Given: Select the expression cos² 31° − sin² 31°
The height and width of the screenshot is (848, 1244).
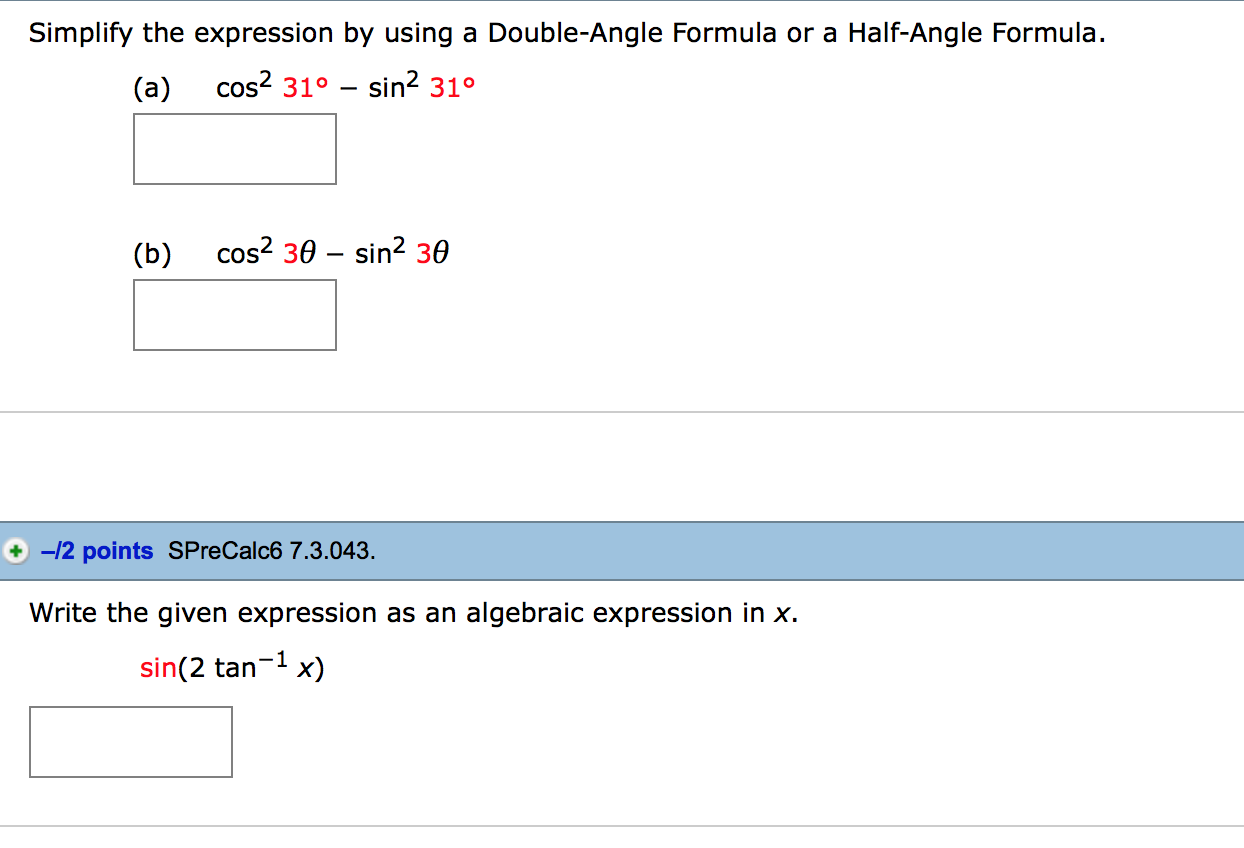Looking at the screenshot, I should (344, 88).
